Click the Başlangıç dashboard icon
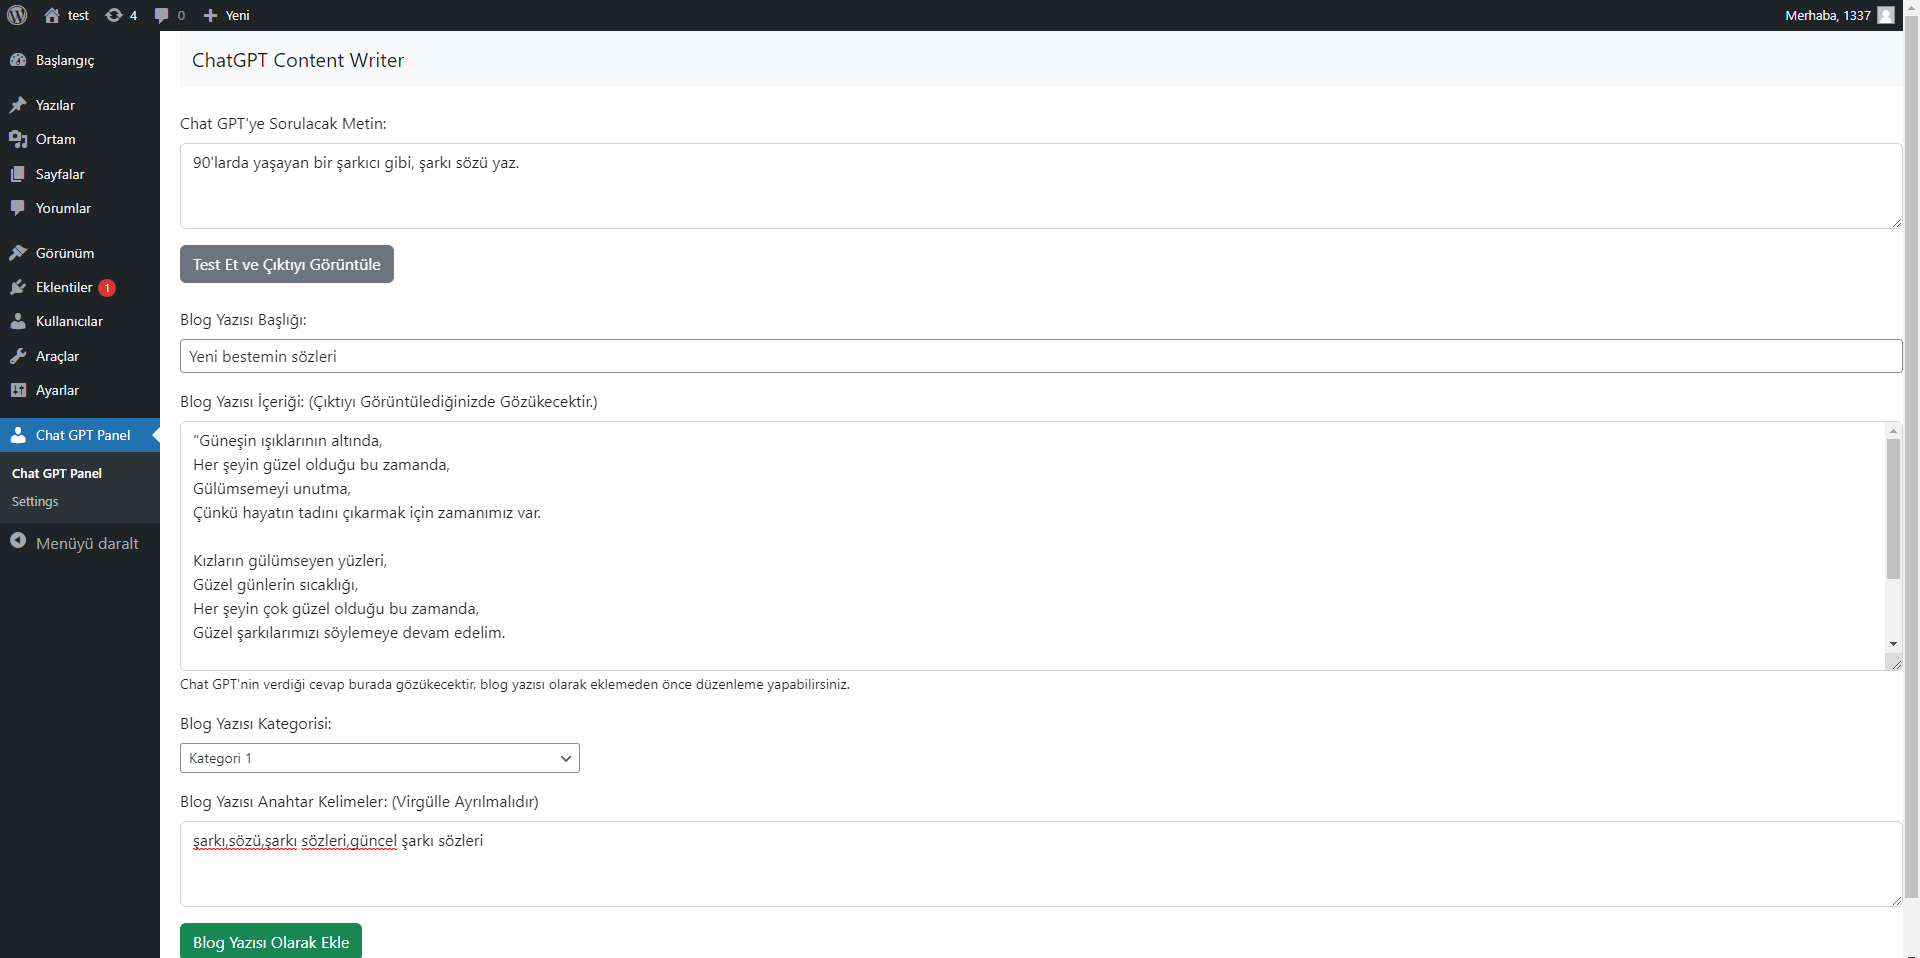 point(18,60)
